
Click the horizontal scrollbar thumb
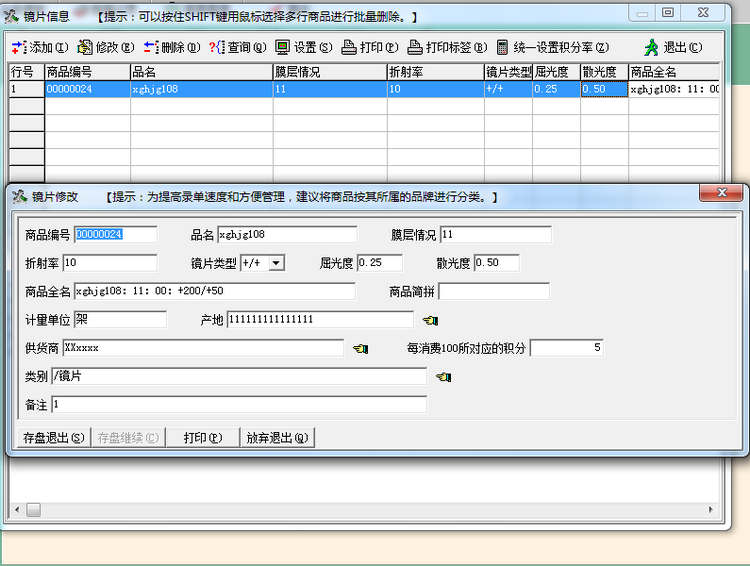tap(33, 510)
